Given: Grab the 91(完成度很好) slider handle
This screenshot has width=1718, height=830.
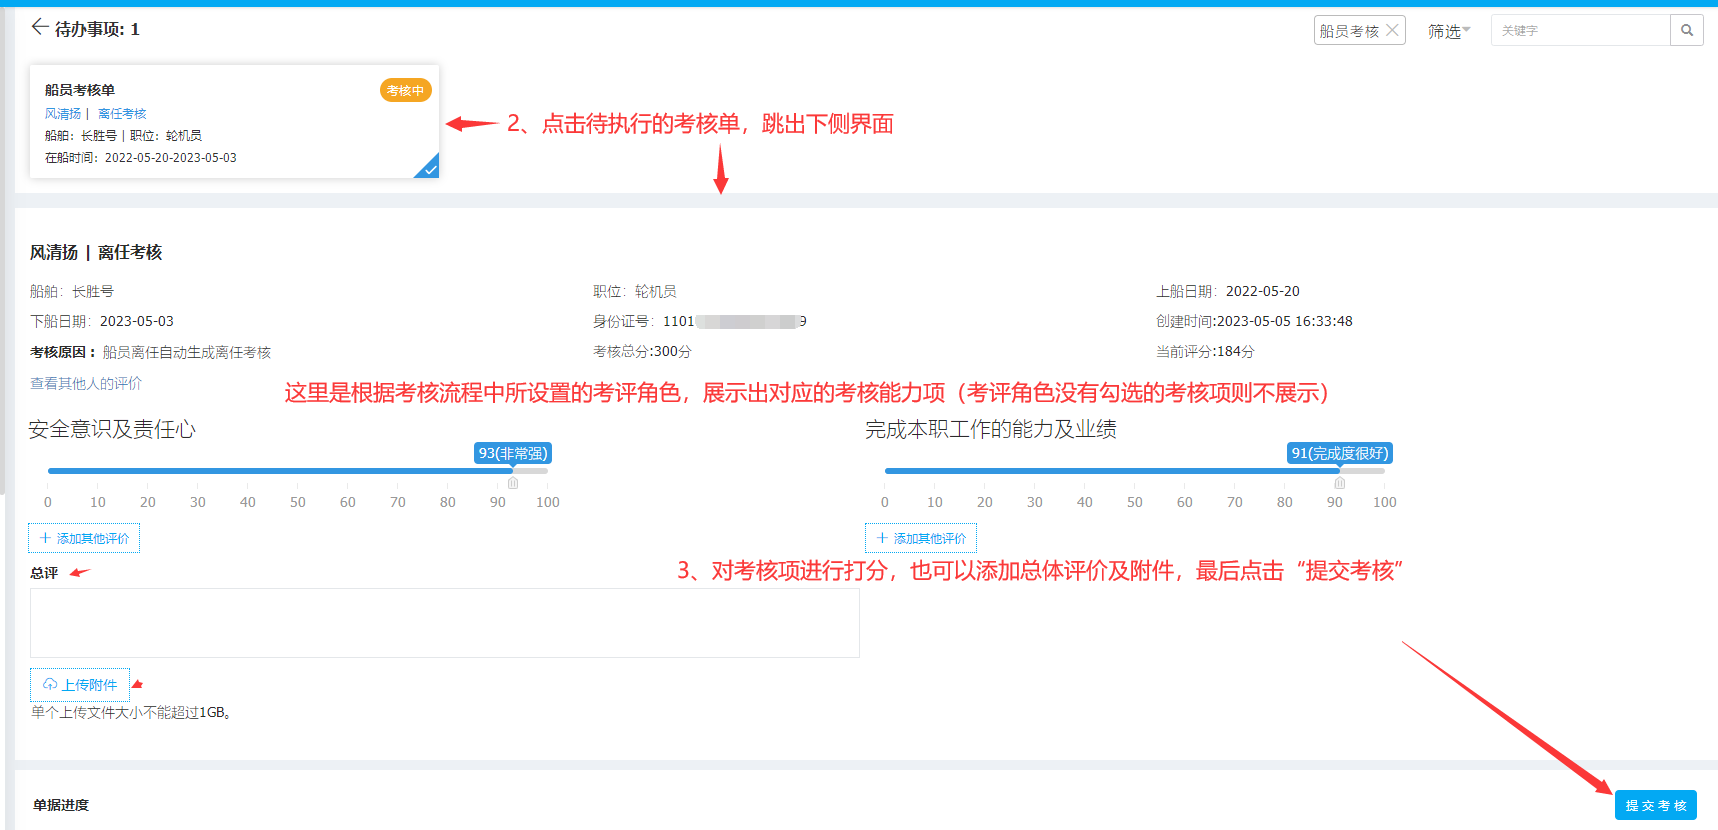Looking at the screenshot, I should (x=1340, y=482).
